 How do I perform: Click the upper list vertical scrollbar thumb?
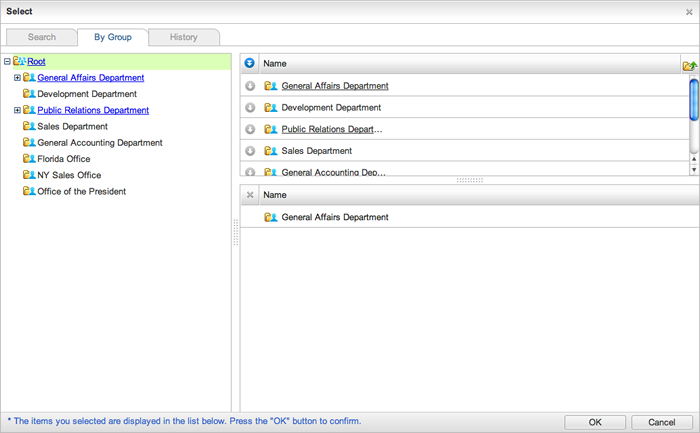pyautogui.click(x=694, y=98)
